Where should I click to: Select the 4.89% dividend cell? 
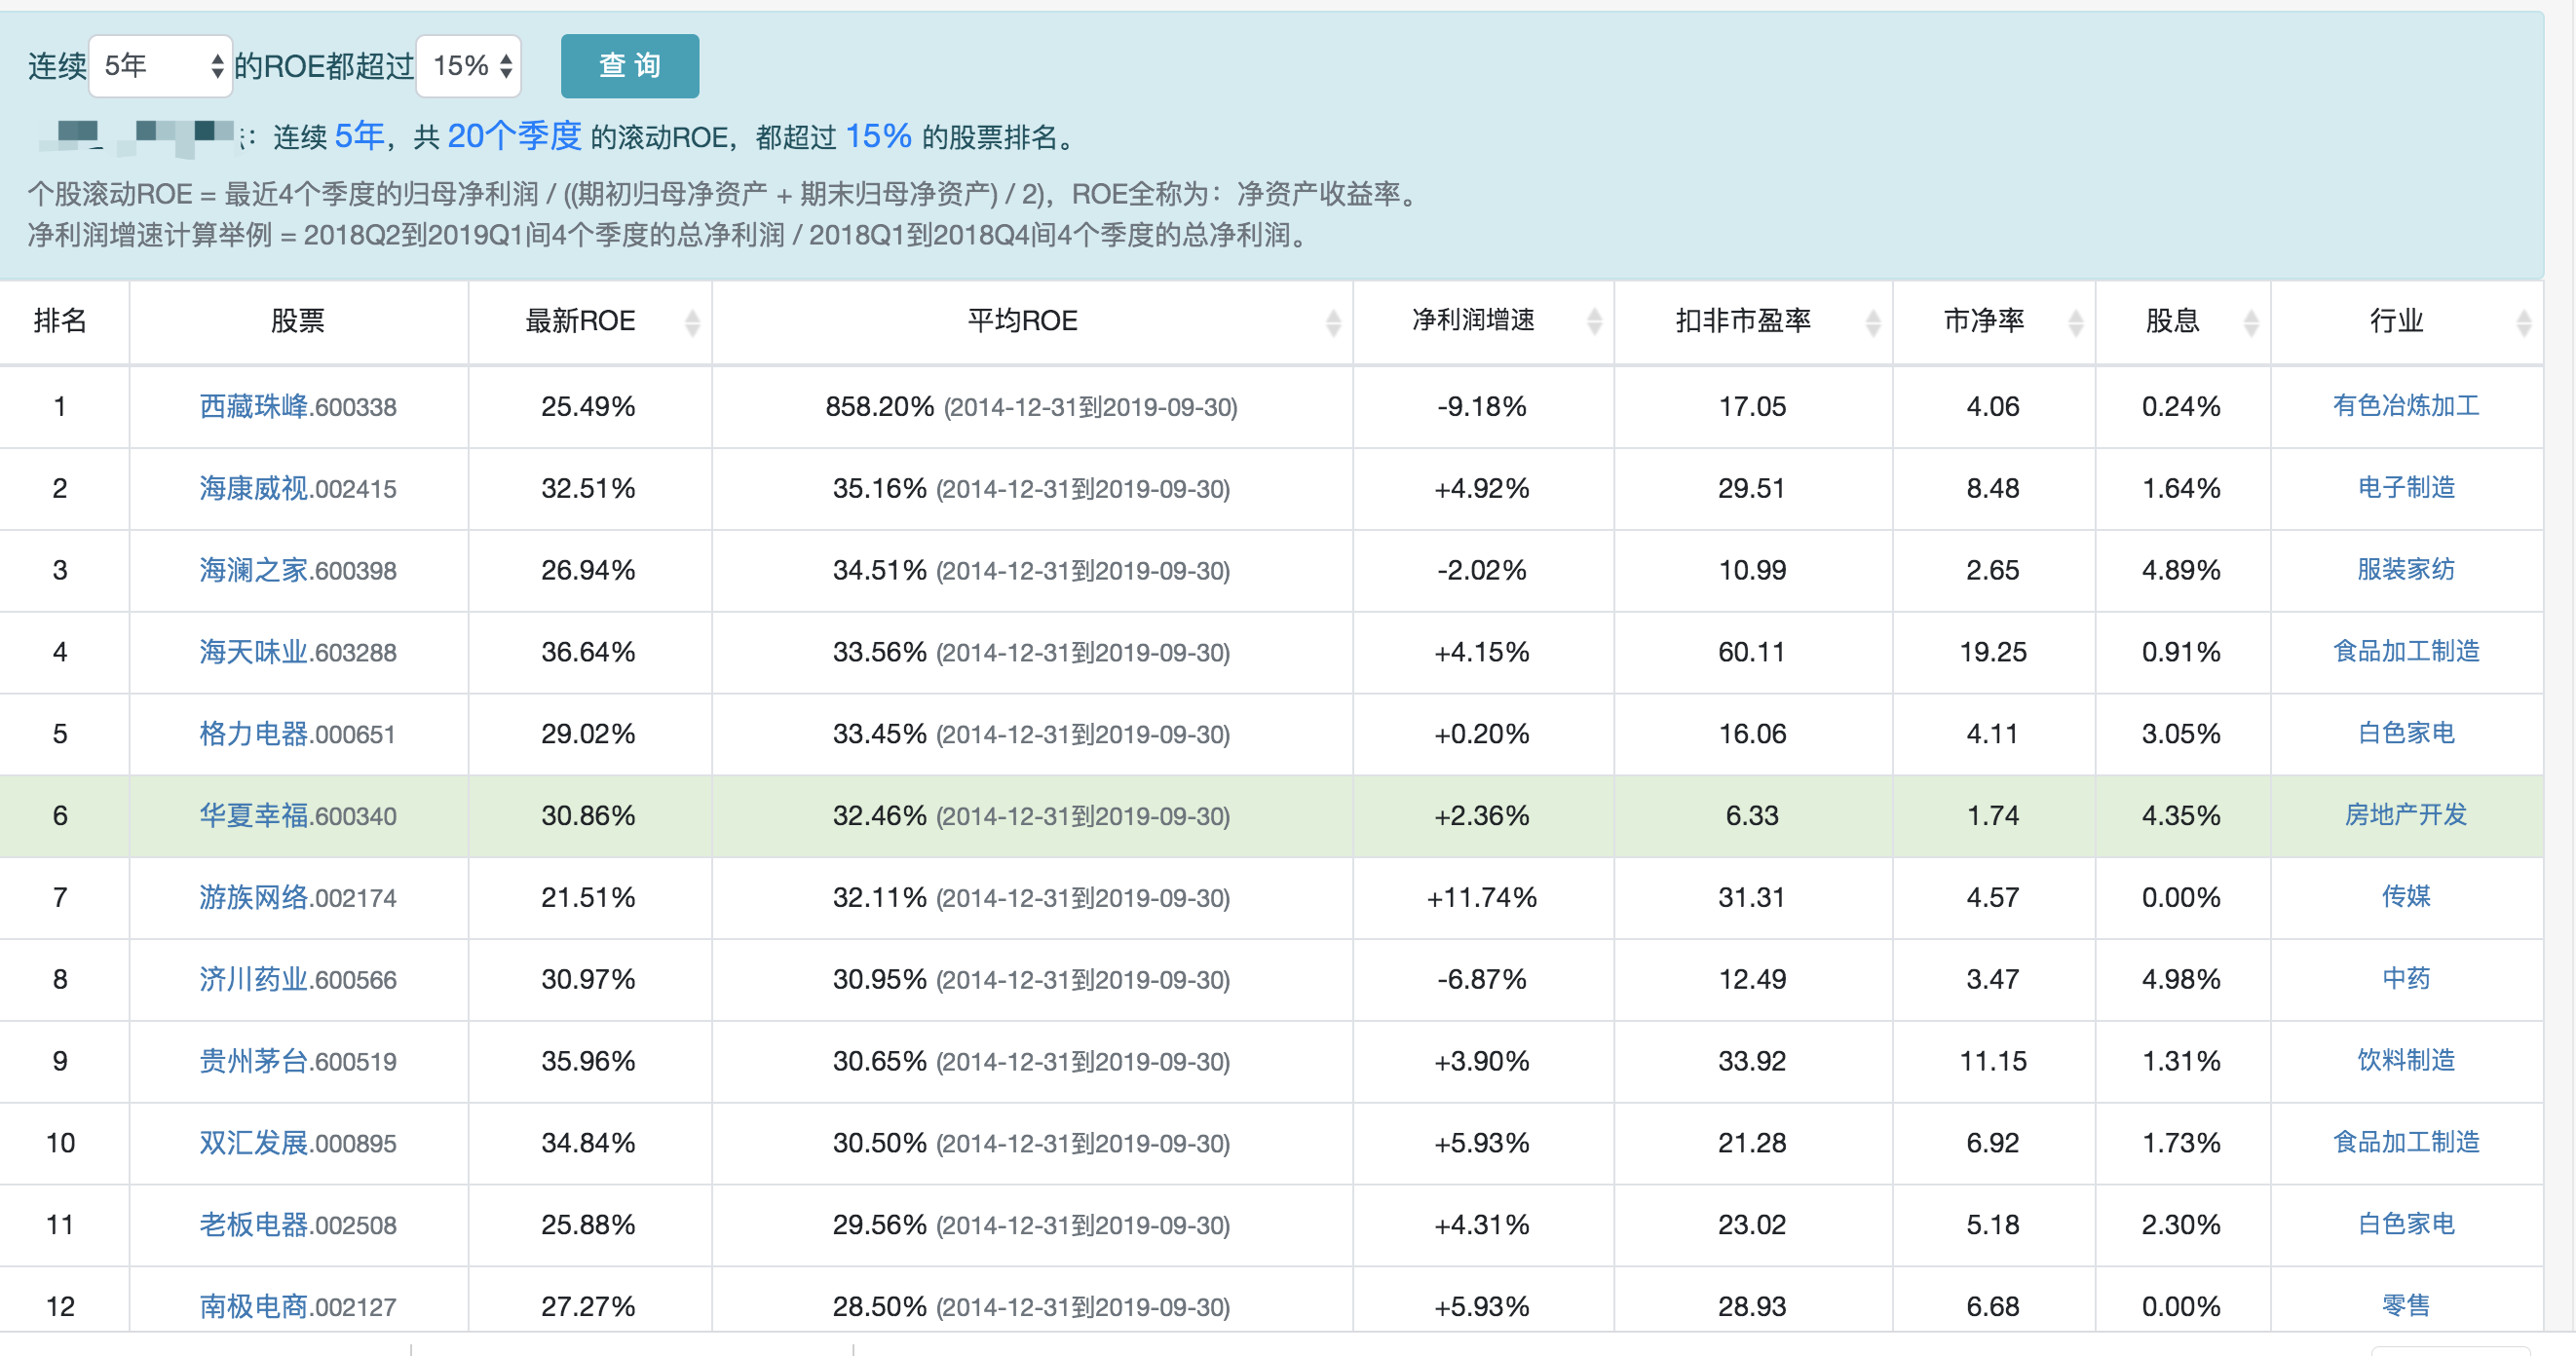(x=2181, y=570)
